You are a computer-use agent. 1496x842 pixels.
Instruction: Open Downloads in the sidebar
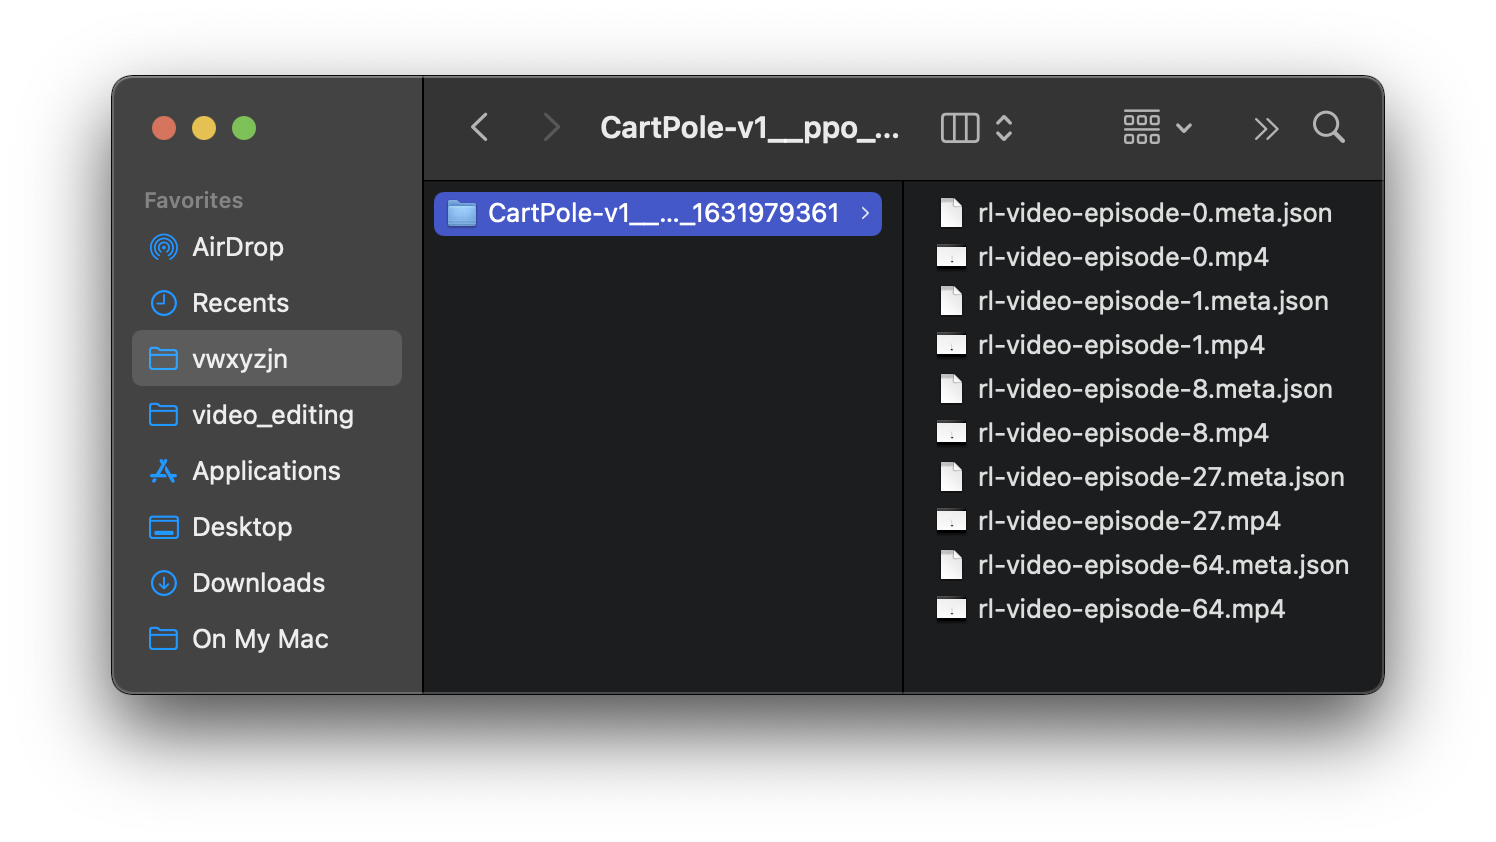[267, 583]
